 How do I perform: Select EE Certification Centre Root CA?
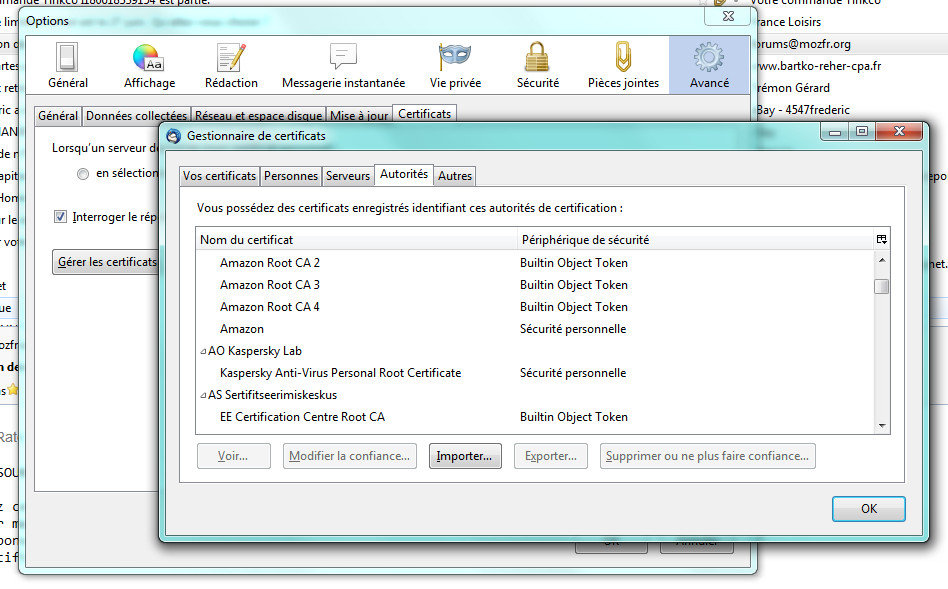pos(536,417)
